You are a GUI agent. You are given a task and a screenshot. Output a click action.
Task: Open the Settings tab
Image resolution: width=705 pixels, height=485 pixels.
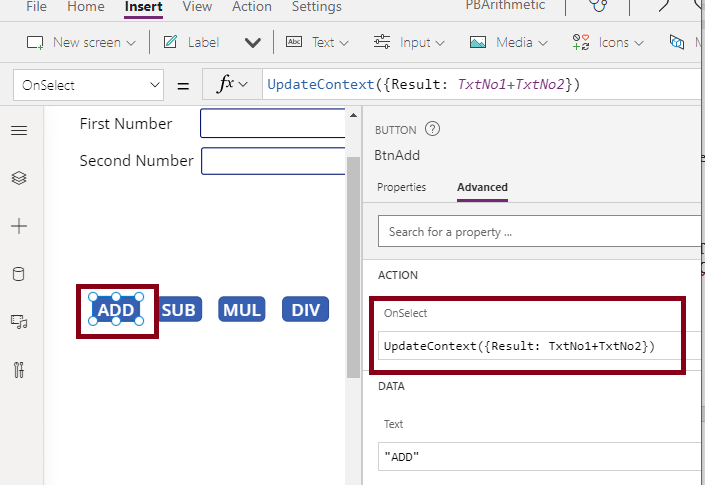click(317, 7)
